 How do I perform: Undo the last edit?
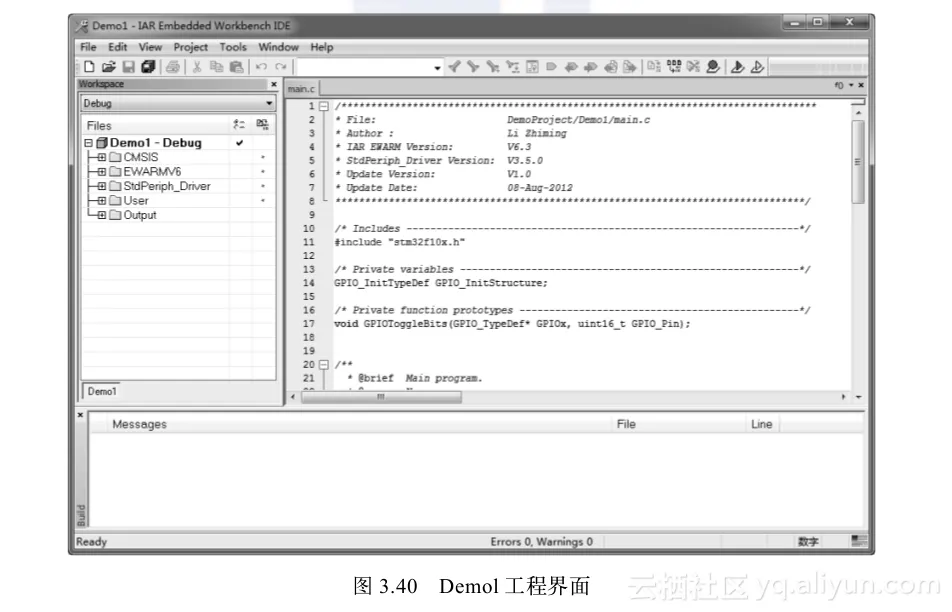click(261, 67)
